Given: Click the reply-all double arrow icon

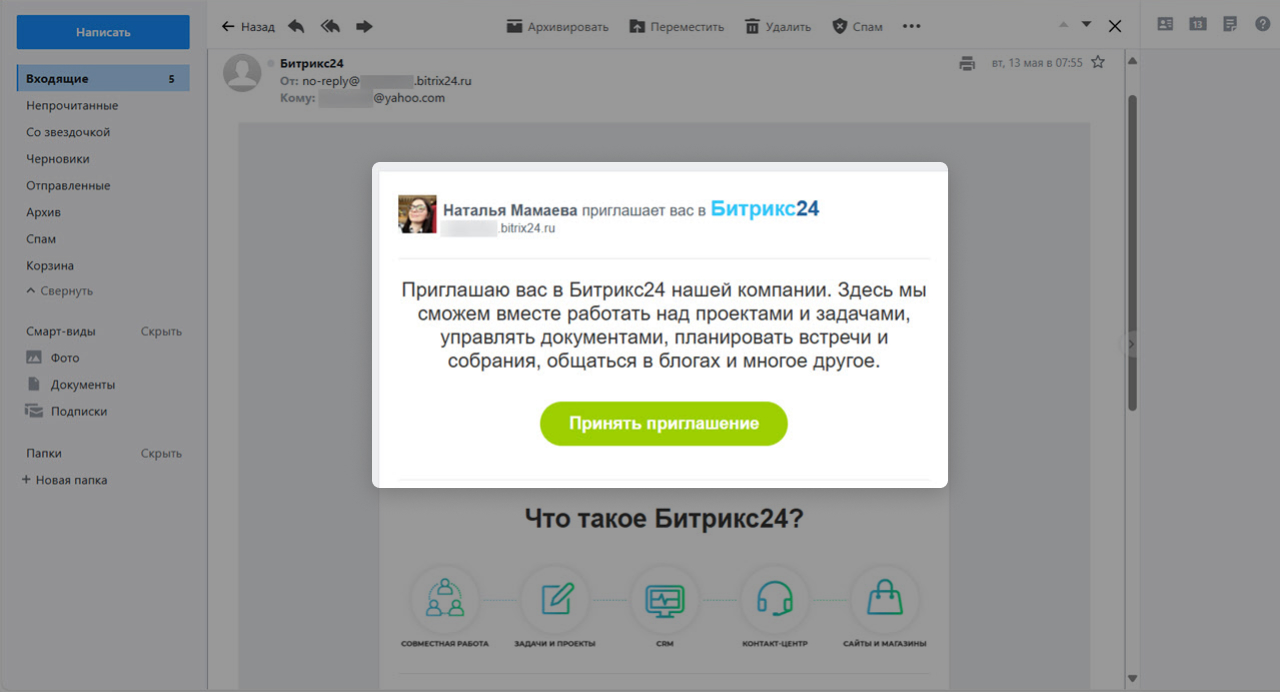Looking at the screenshot, I should tap(330, 26).
